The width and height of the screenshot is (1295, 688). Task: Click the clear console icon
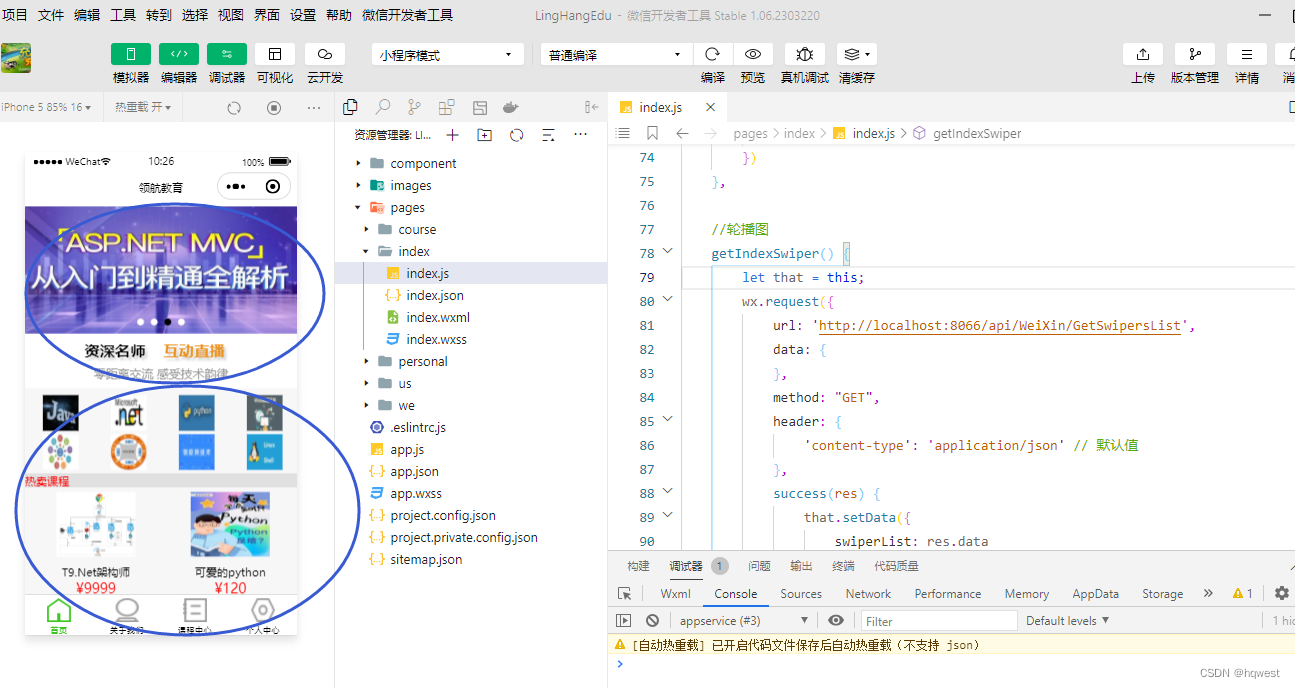[652, 621]
